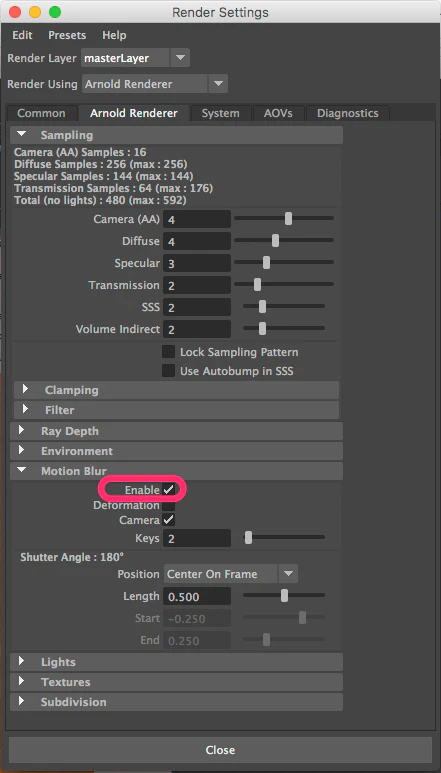Click the yellow minimize window button
Screen dimensions: 441x773
pyautogui.click(x=35, y=12)
